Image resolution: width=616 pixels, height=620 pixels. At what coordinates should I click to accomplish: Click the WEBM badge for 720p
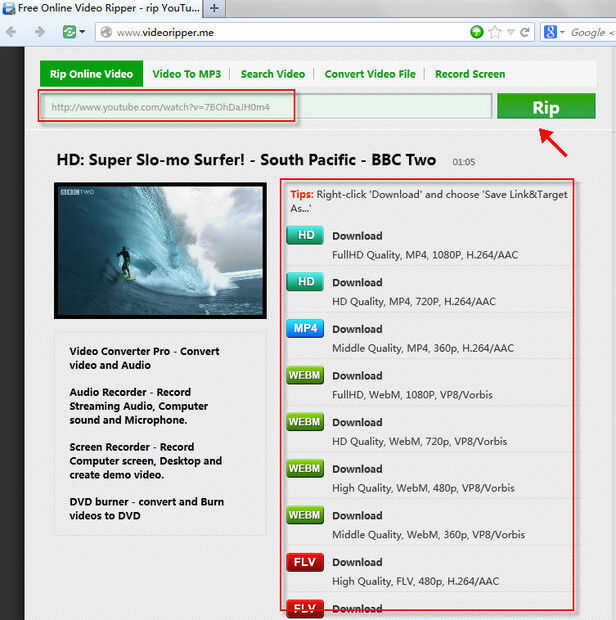[305, 422]
